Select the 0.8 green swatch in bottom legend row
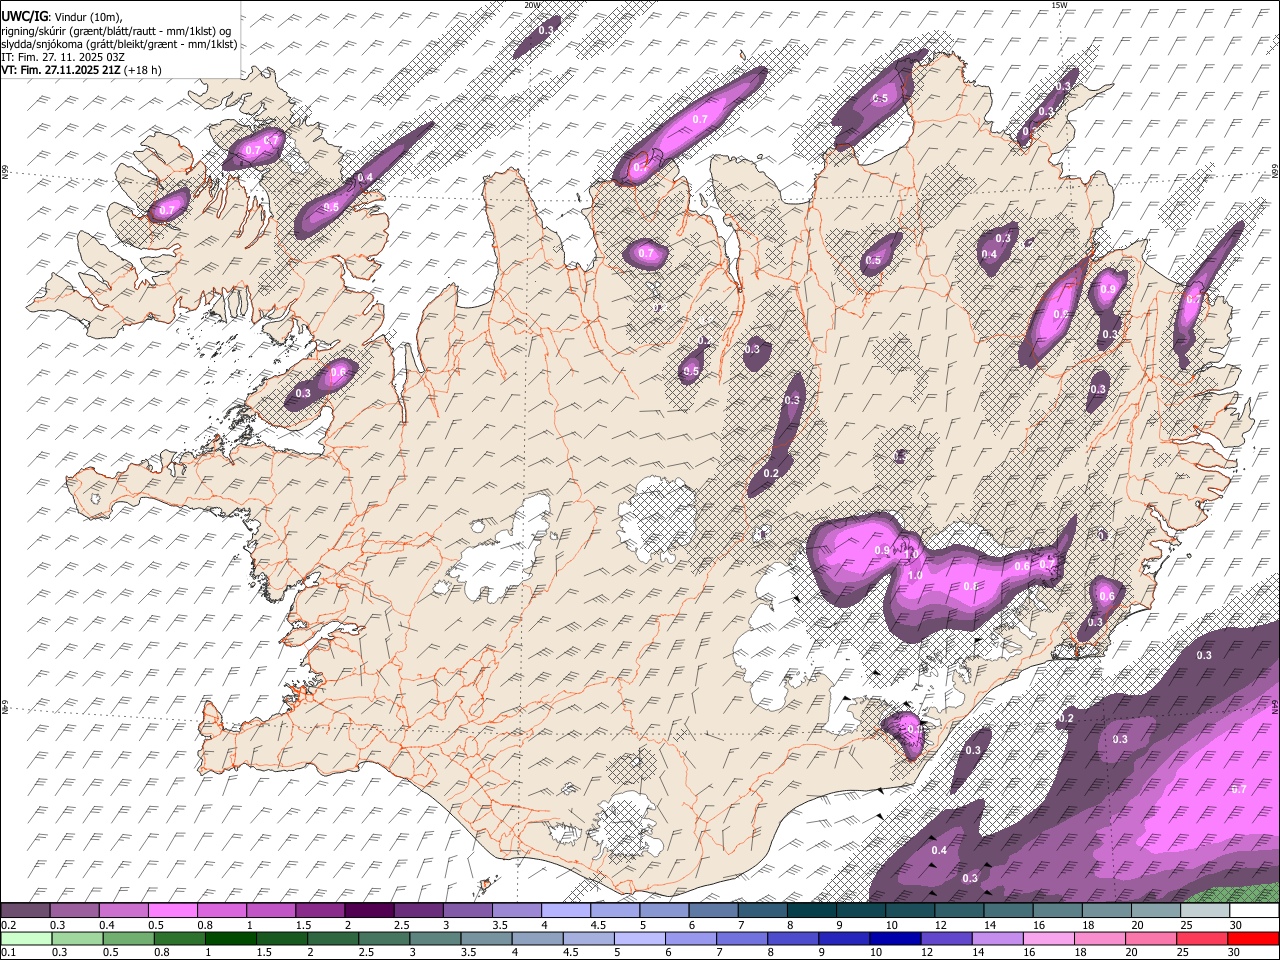The image size is (1280, 960). point(180,939)
